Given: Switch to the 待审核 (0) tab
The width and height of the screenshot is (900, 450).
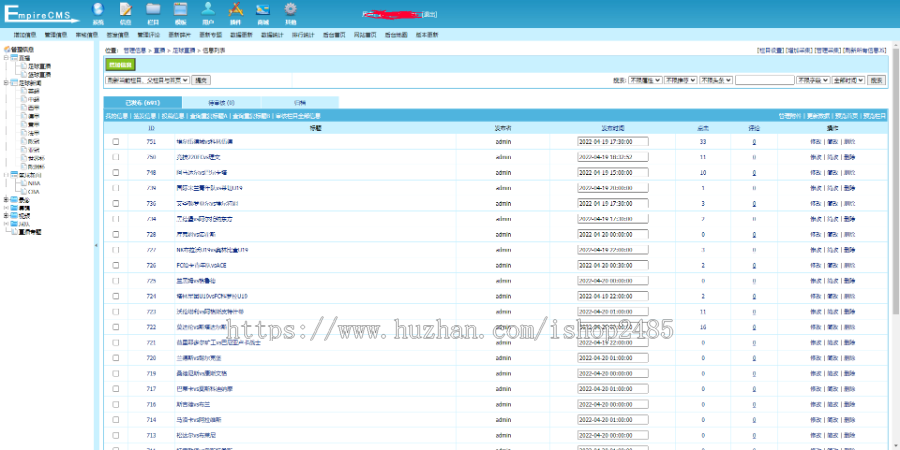Looking at the screenshot, I should pos(221,103).
